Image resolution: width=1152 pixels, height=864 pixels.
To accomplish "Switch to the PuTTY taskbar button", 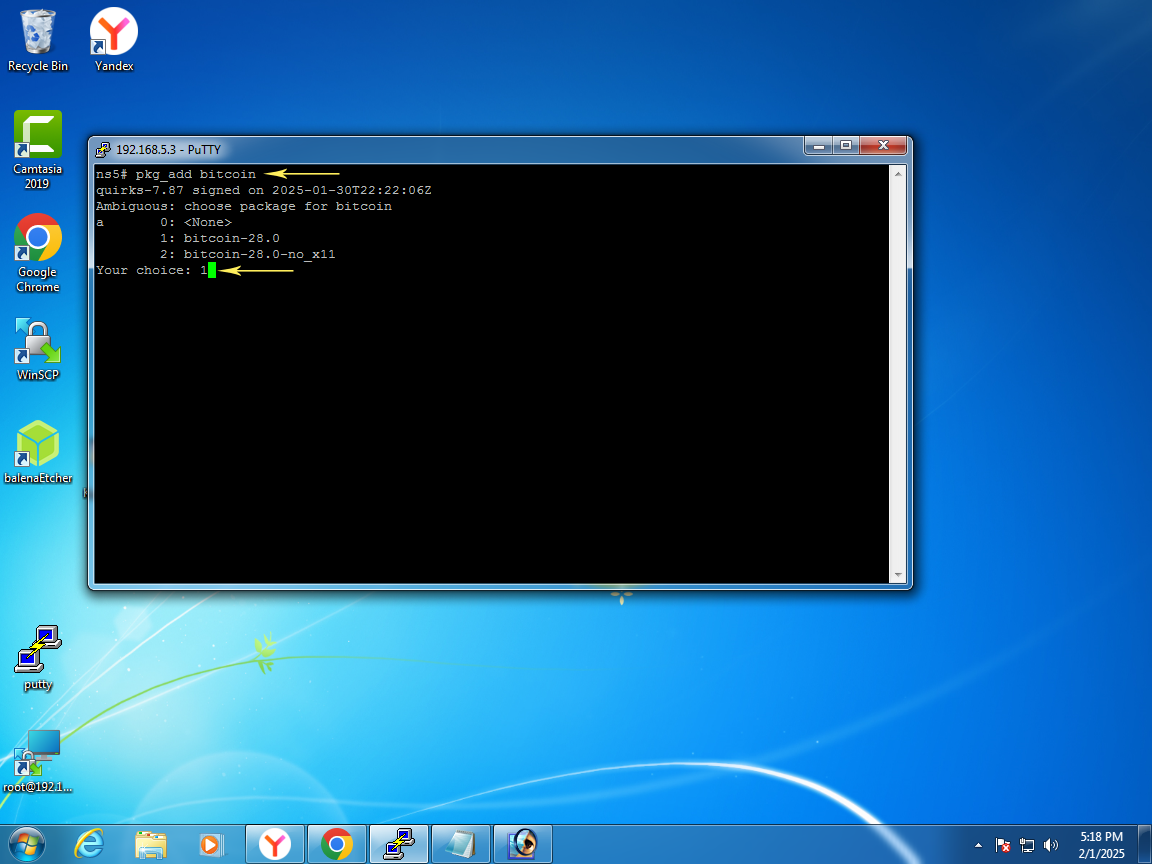I will click(x=398, y=844).
